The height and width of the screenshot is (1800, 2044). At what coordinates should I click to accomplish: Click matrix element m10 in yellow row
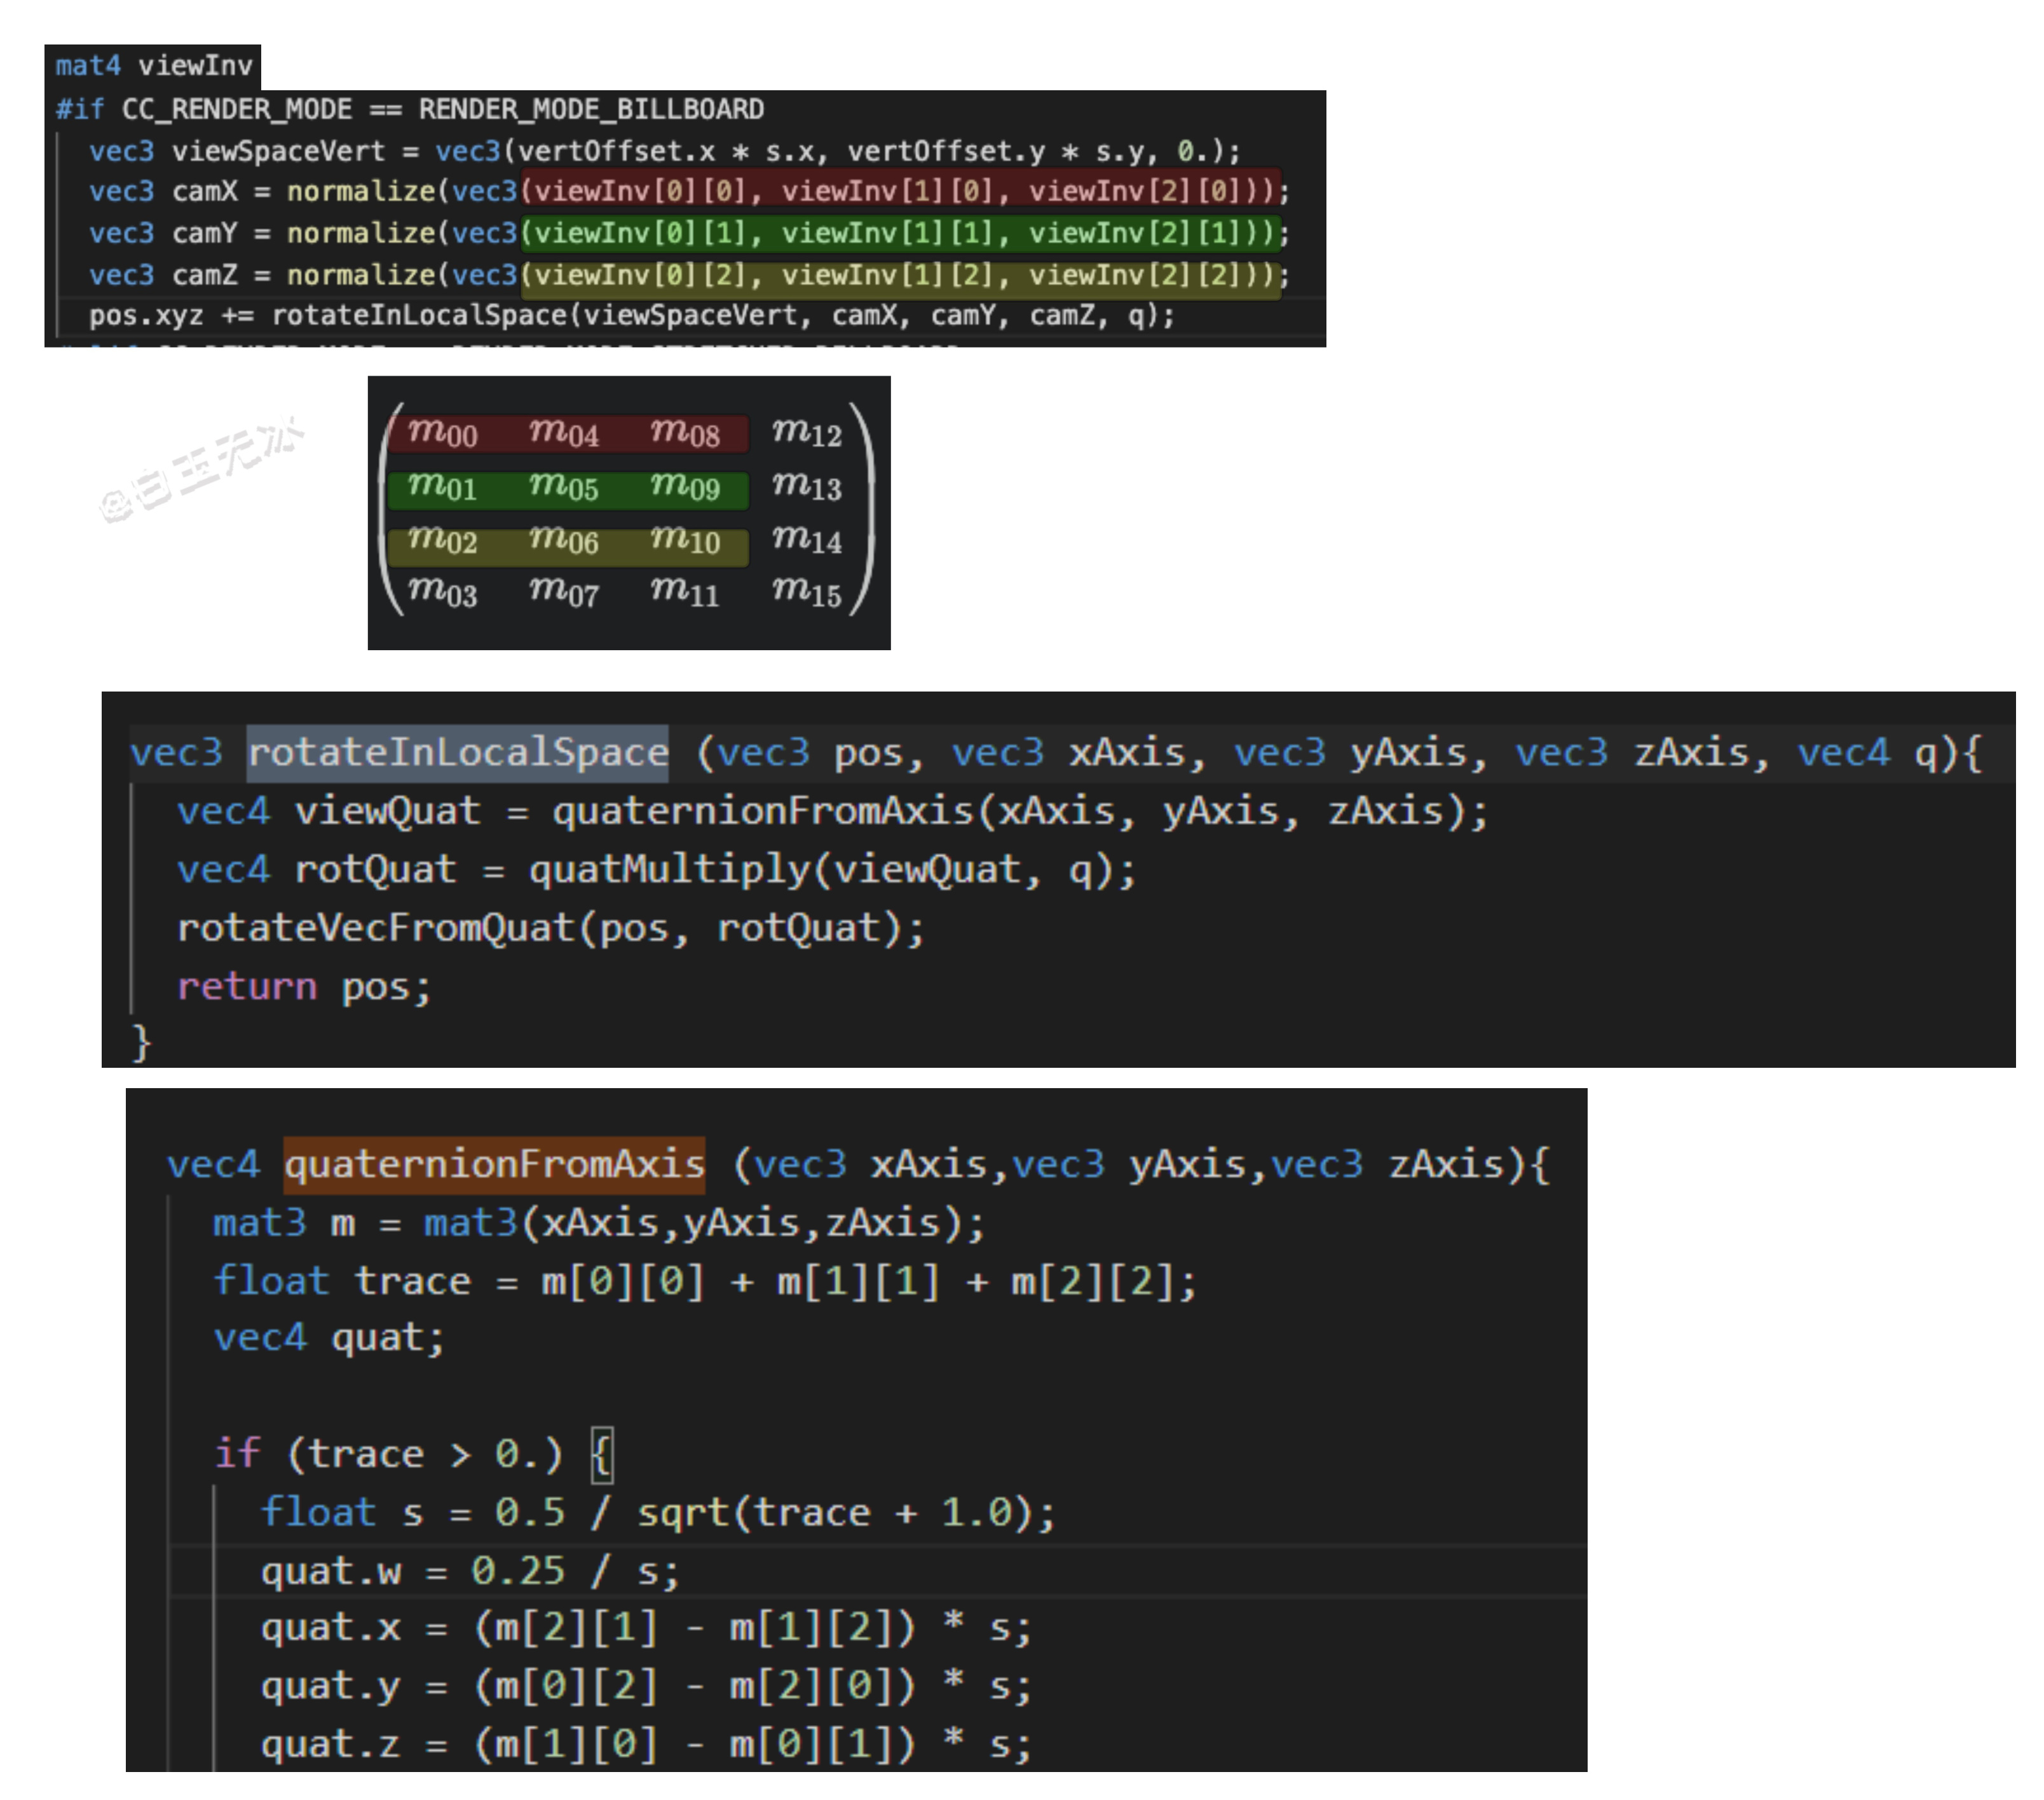coord(684,540)
